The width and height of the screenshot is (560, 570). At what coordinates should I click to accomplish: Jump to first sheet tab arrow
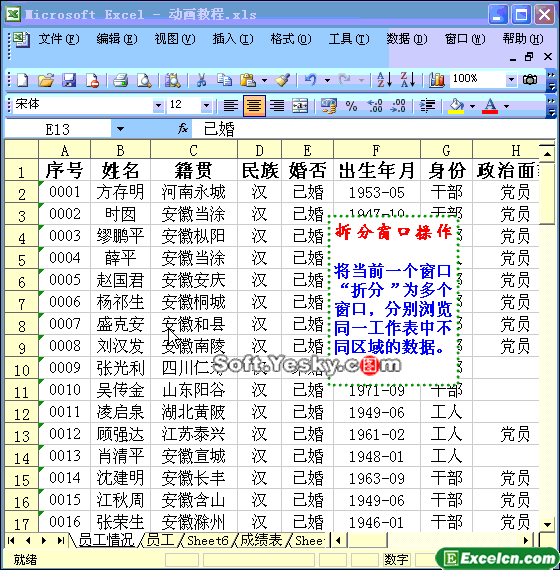tap(12, 540)
